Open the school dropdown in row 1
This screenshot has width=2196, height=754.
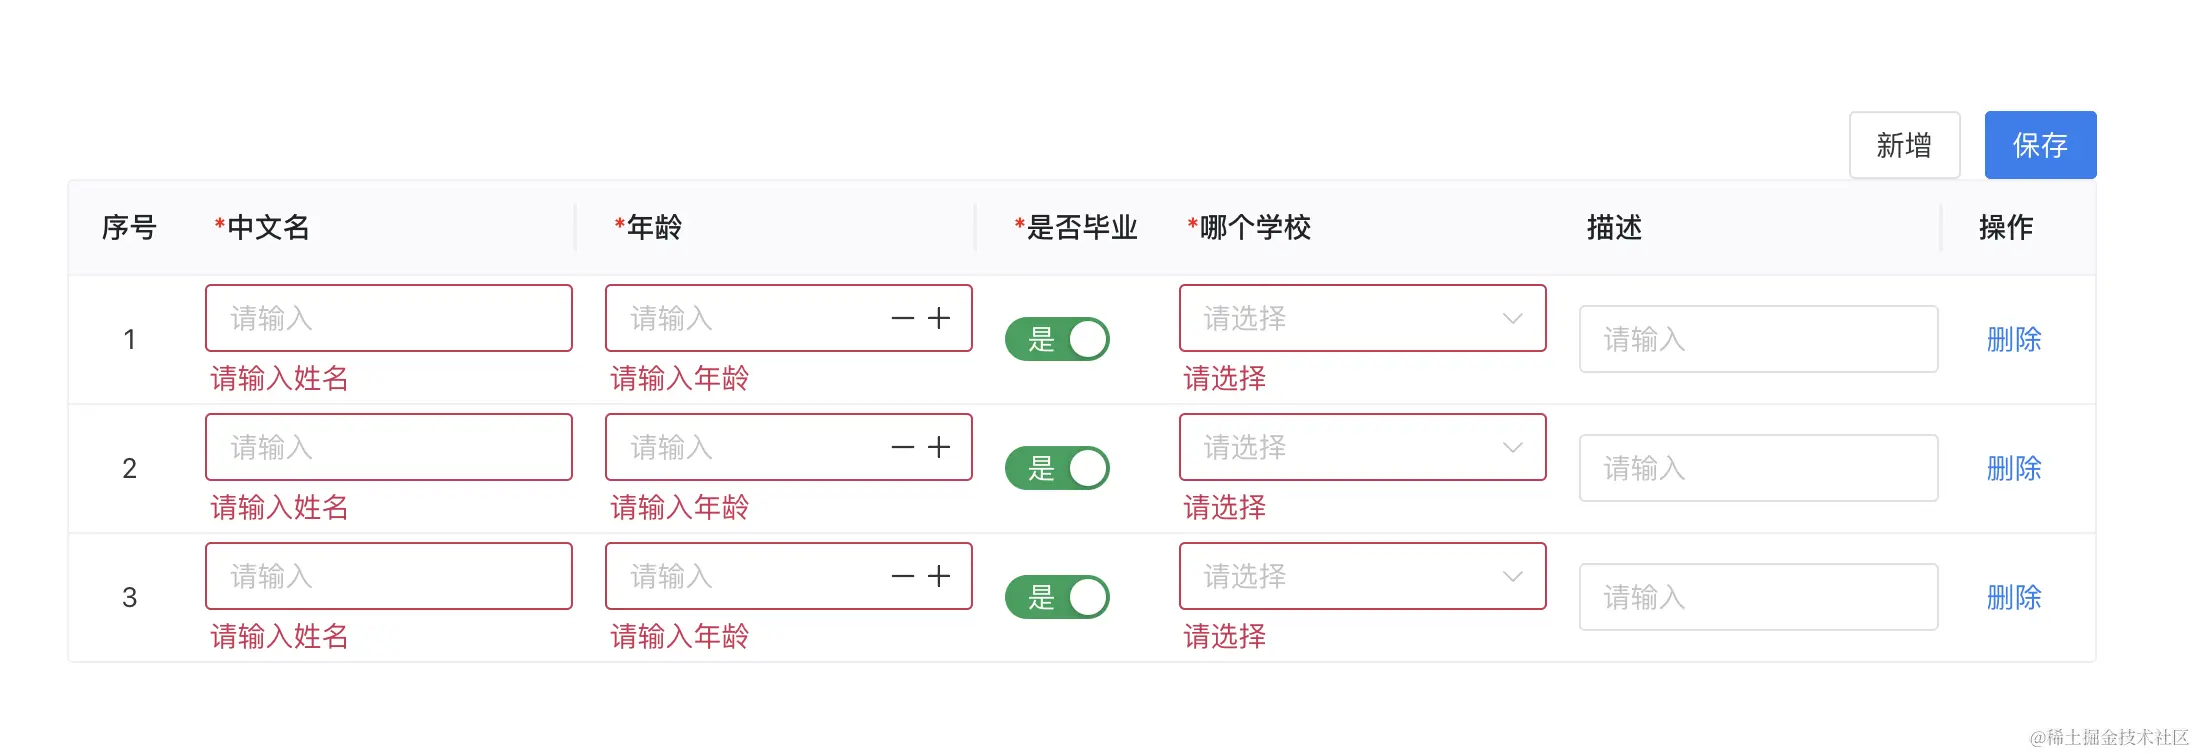(1362, 318)
